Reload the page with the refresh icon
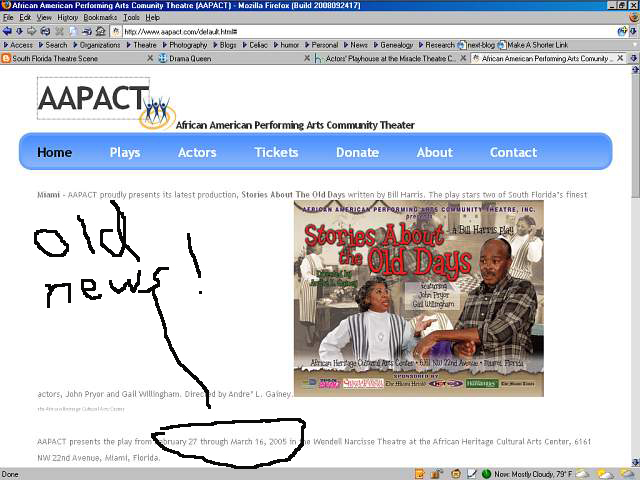Viewport: 640px width, 480px height. [x=45, y=31]
